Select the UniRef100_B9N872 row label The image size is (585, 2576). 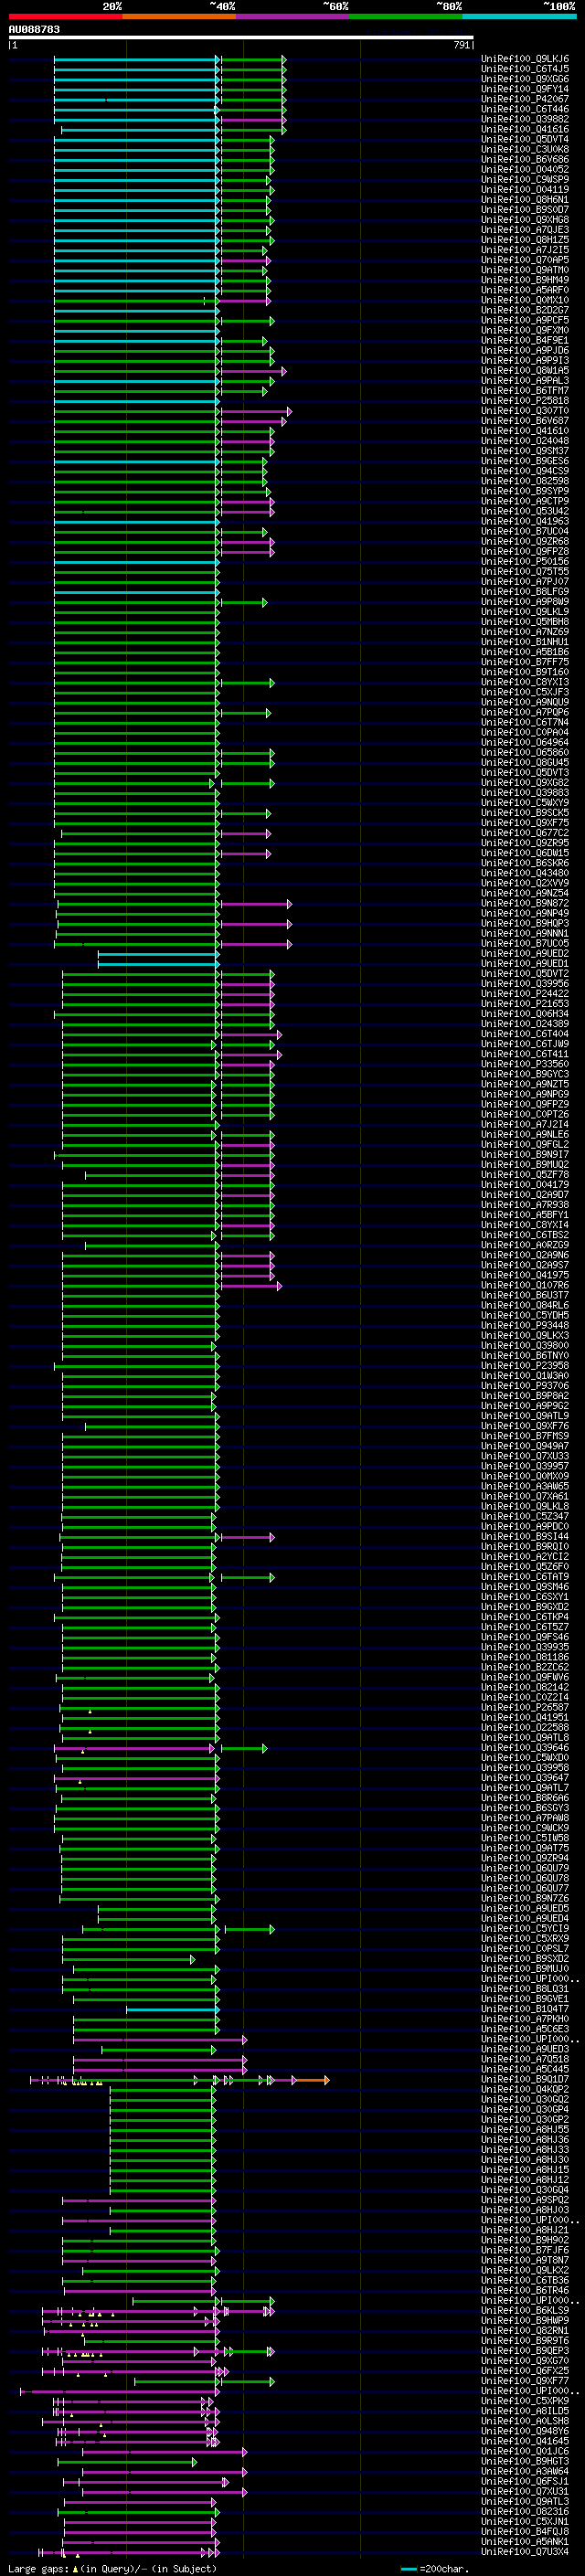525,903
